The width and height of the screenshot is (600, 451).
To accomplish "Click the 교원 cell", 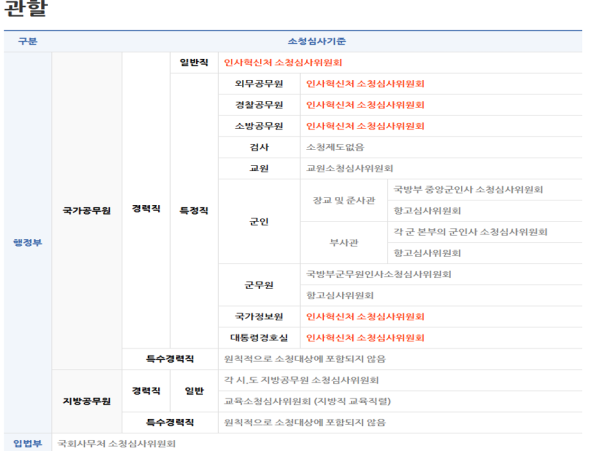I will coord(259,168).
